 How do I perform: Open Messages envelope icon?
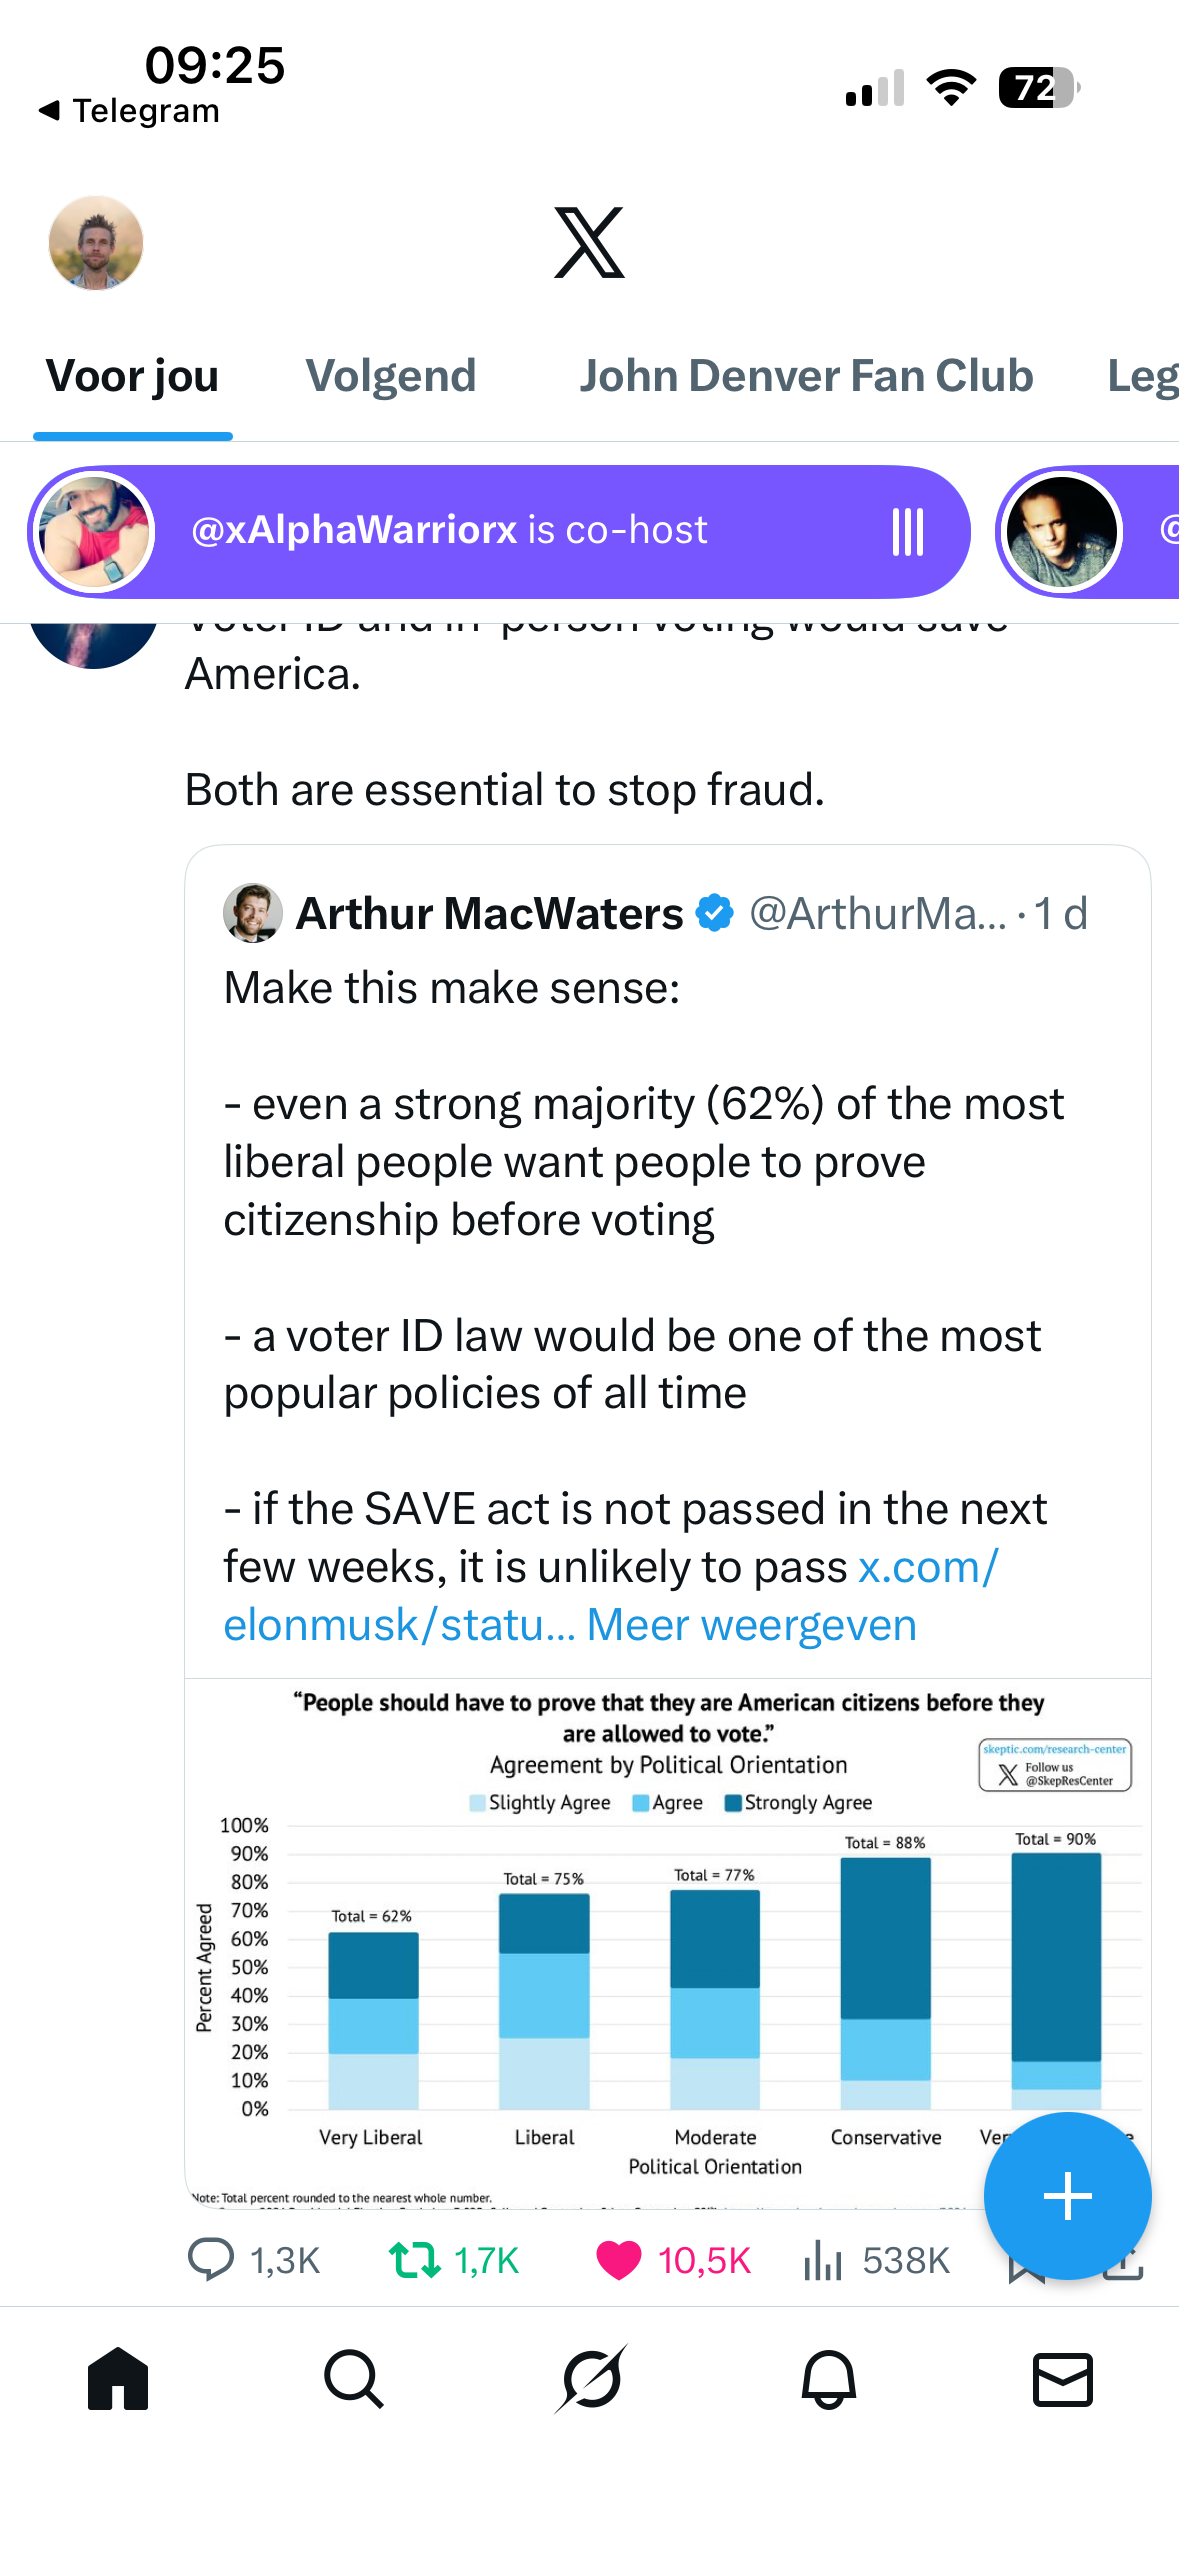click(1062, 2379)
